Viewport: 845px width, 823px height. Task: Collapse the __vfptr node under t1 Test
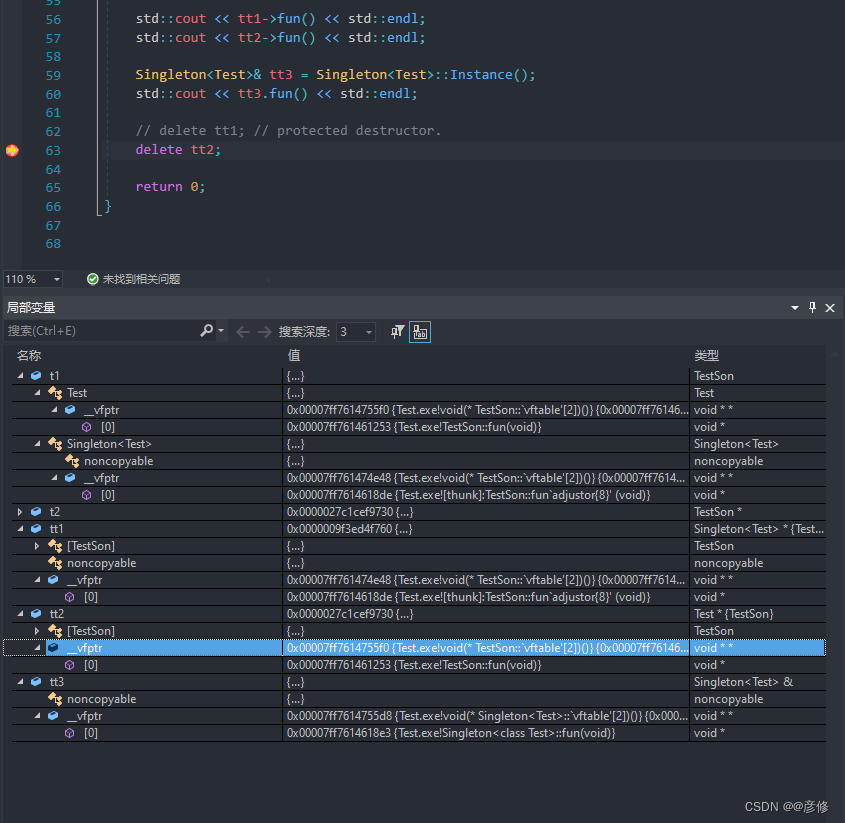(x=54, y=410)
